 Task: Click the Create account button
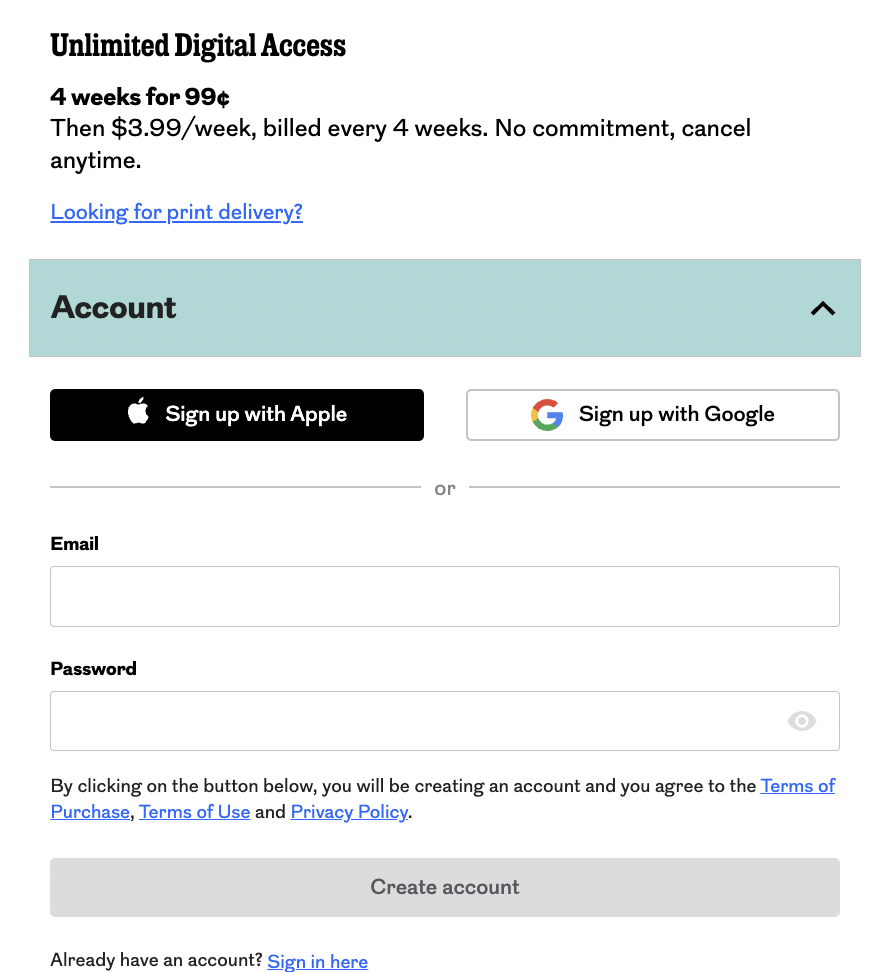(x=444, y=887)
